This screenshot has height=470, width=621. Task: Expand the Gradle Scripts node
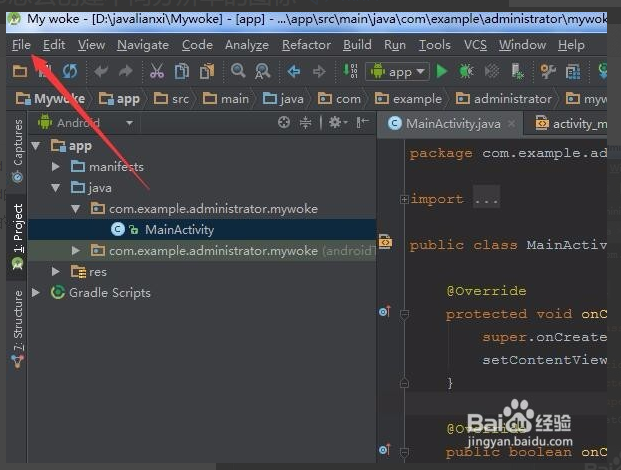[x=36, y=293]
